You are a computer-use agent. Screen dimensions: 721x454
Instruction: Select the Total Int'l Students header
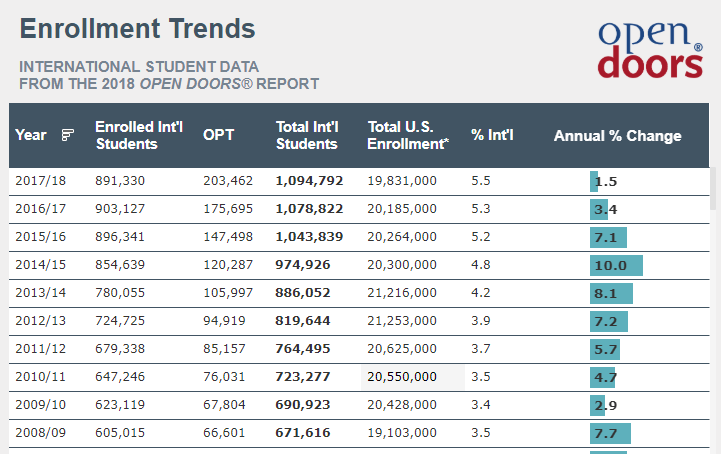[x=307, y=136]
